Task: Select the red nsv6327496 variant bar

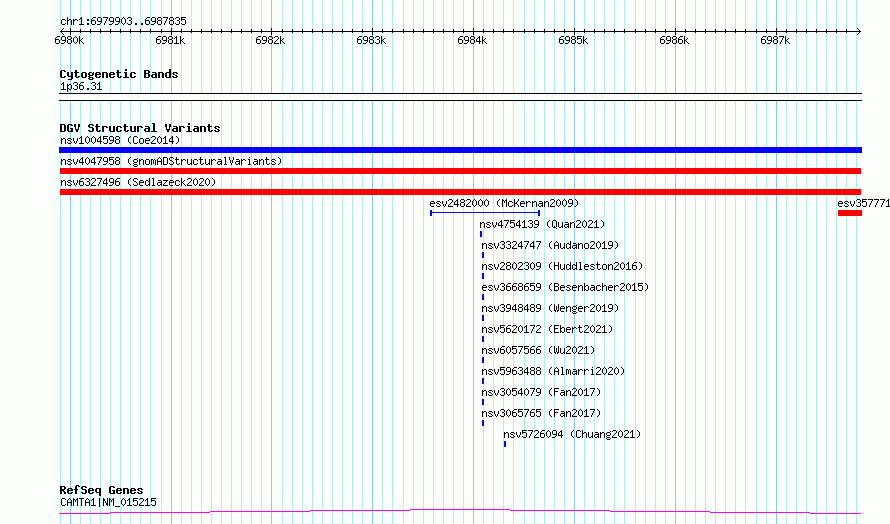Action: point(460,192)
